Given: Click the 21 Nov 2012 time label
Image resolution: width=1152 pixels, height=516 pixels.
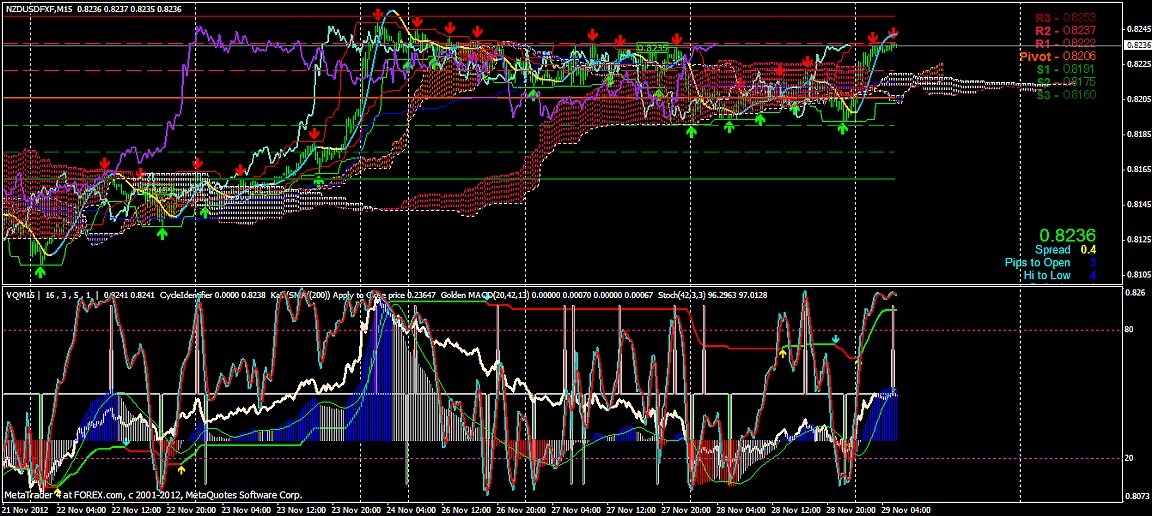Looking at the screenshot, I should (24, 509).
